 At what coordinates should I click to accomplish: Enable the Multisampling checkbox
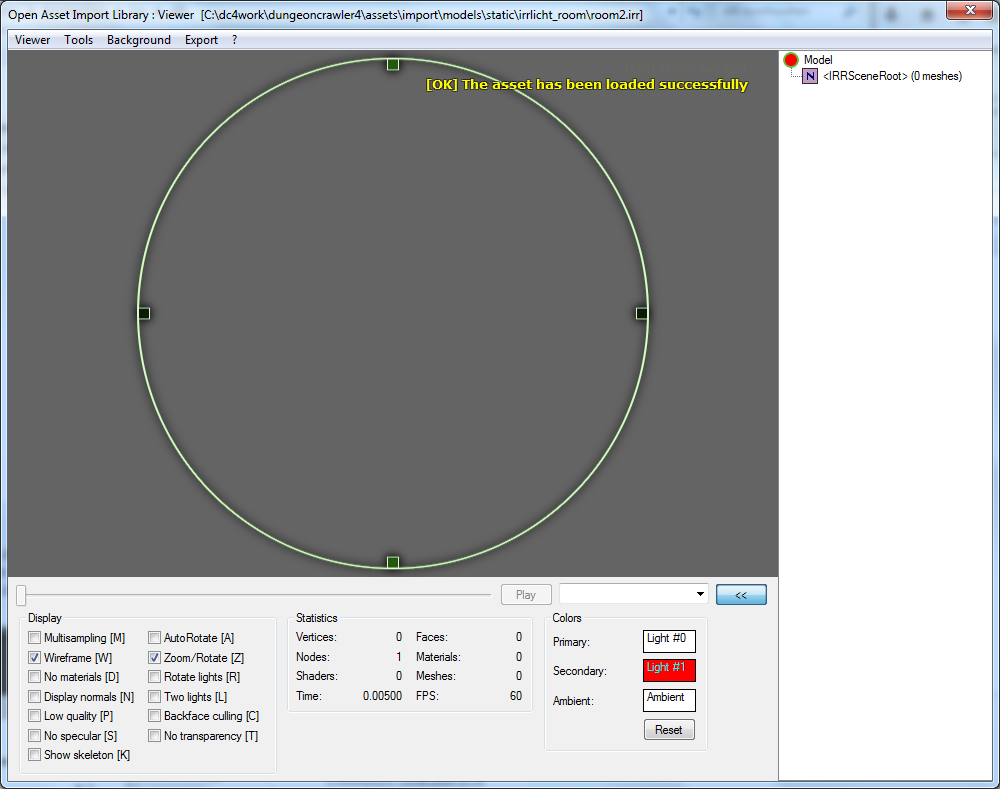click(x=35, y=638)
